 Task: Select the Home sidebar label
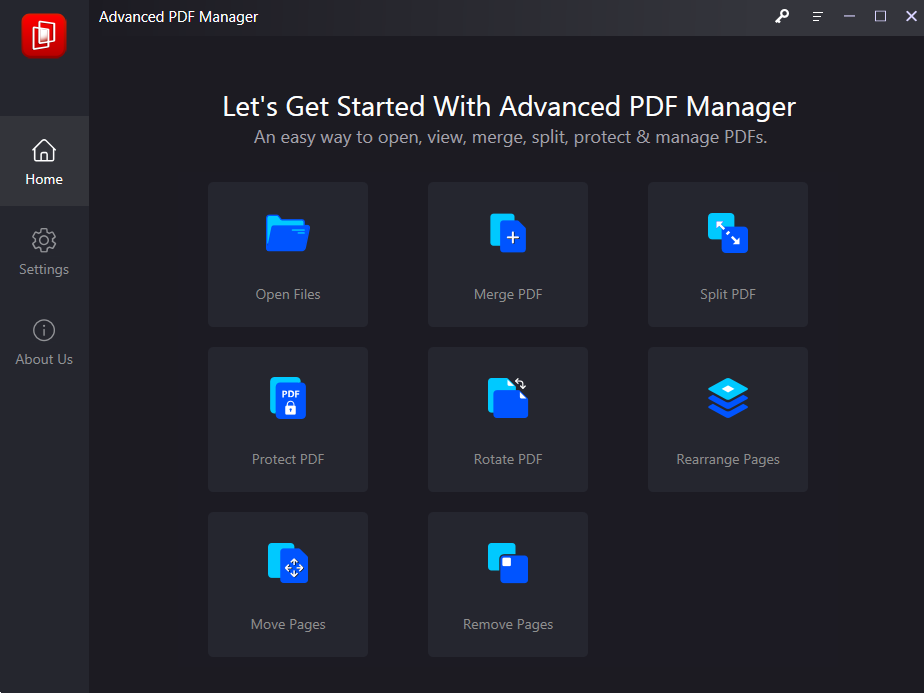coord(44,179)
